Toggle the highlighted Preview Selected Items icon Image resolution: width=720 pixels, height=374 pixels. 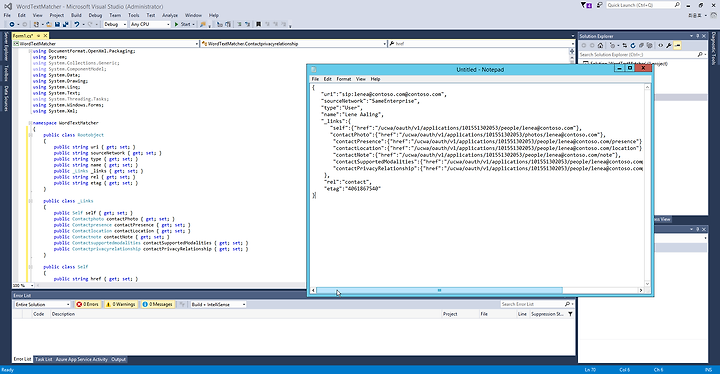[677, 45]
